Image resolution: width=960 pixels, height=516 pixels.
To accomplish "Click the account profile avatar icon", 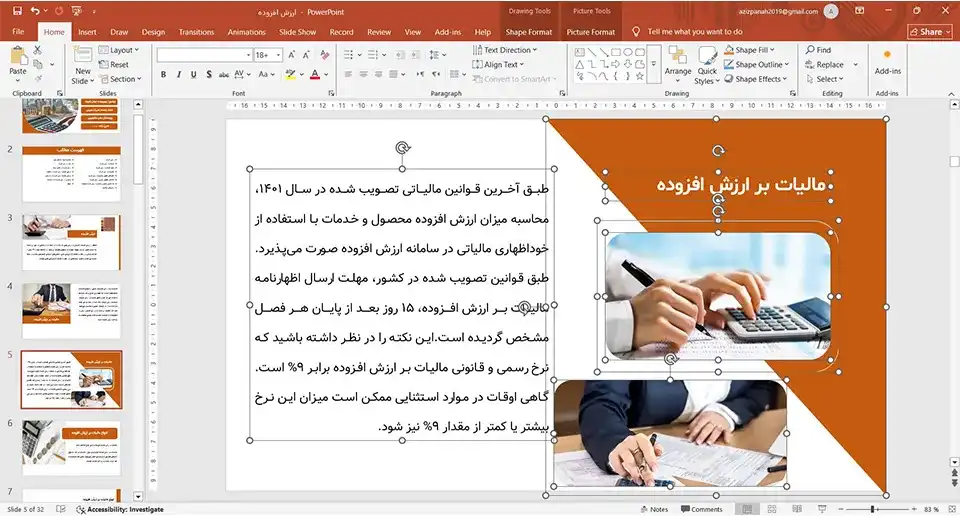I will pos(831,11).
